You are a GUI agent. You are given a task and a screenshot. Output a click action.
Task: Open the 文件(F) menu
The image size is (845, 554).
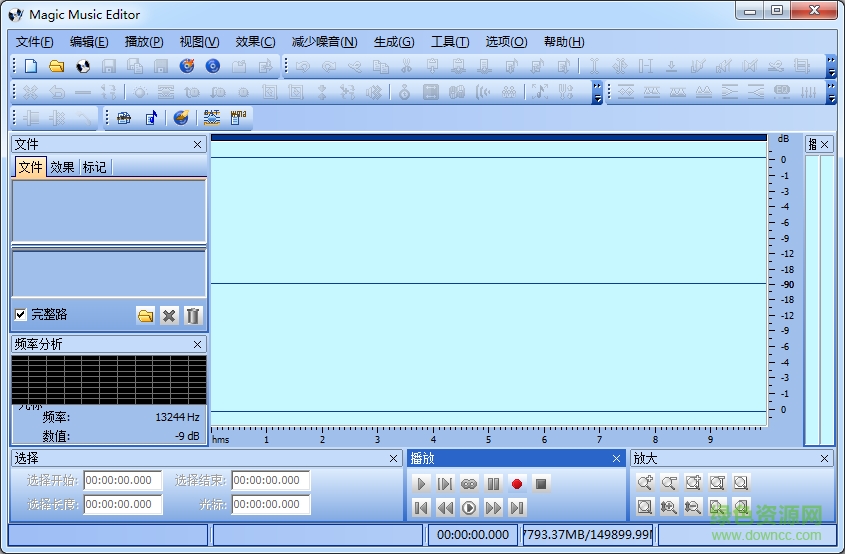[35, 42]
